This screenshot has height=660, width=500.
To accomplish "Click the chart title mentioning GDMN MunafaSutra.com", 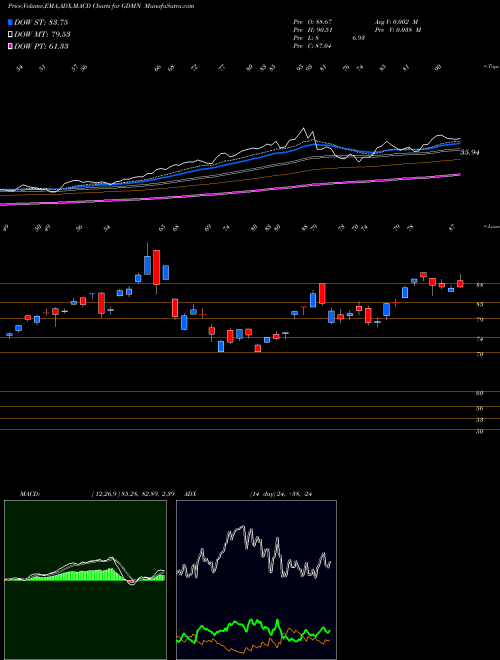I will click(101, 6).
